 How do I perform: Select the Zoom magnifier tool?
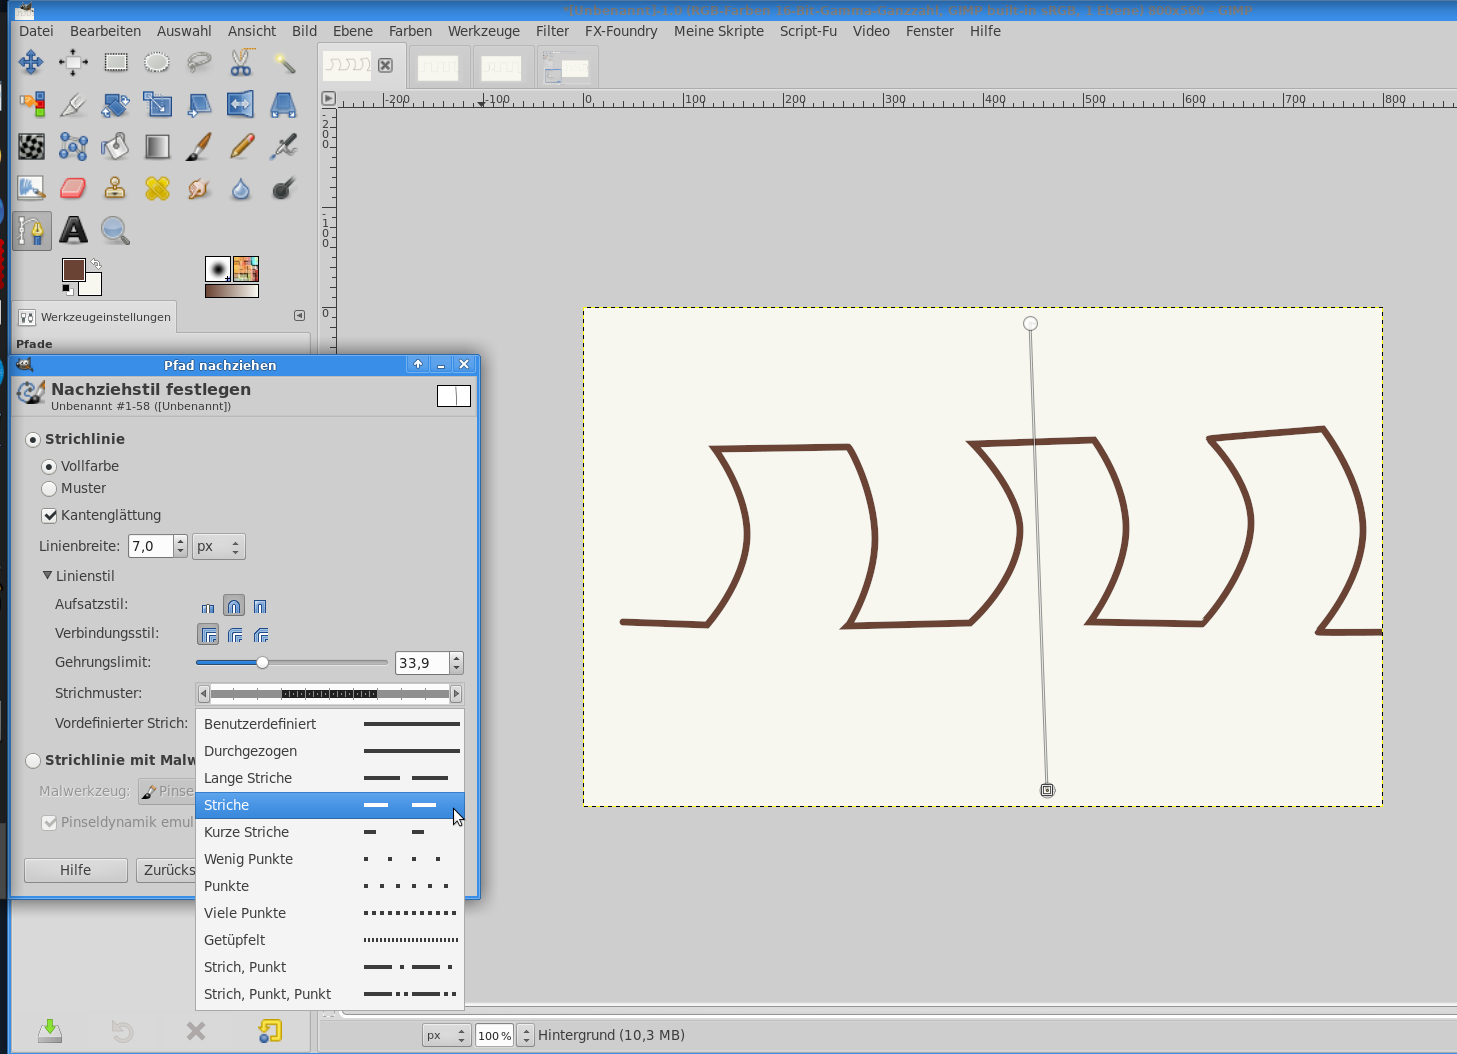(115, 230)
